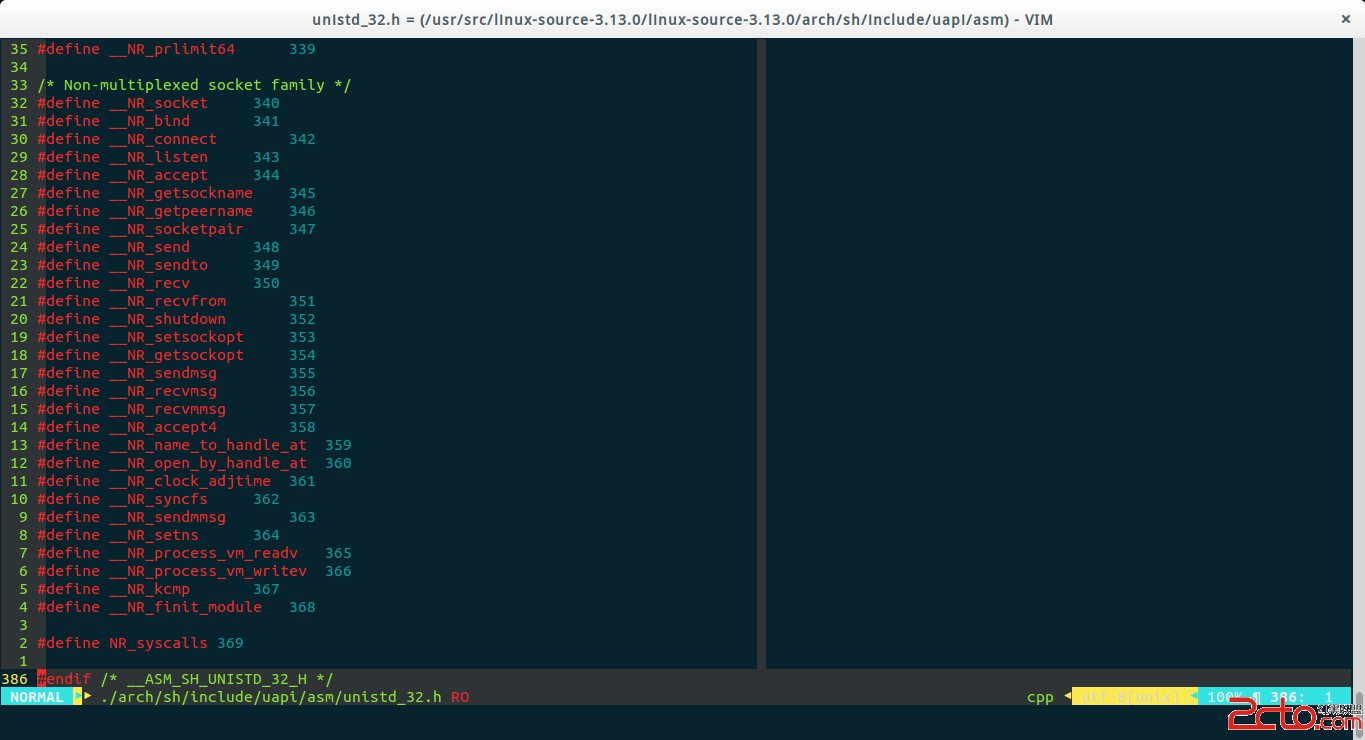This screenshot has width=1365, height=740.
Task: Click the cpp filetype indicator
Action: (1040, 697)
